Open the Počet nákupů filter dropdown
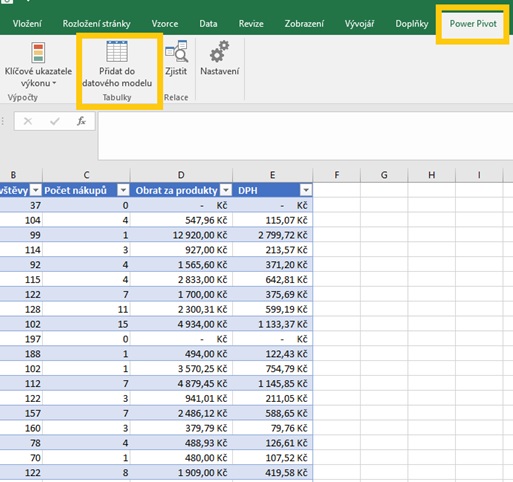This screenshot has height=482, width=513. [123, 190]
